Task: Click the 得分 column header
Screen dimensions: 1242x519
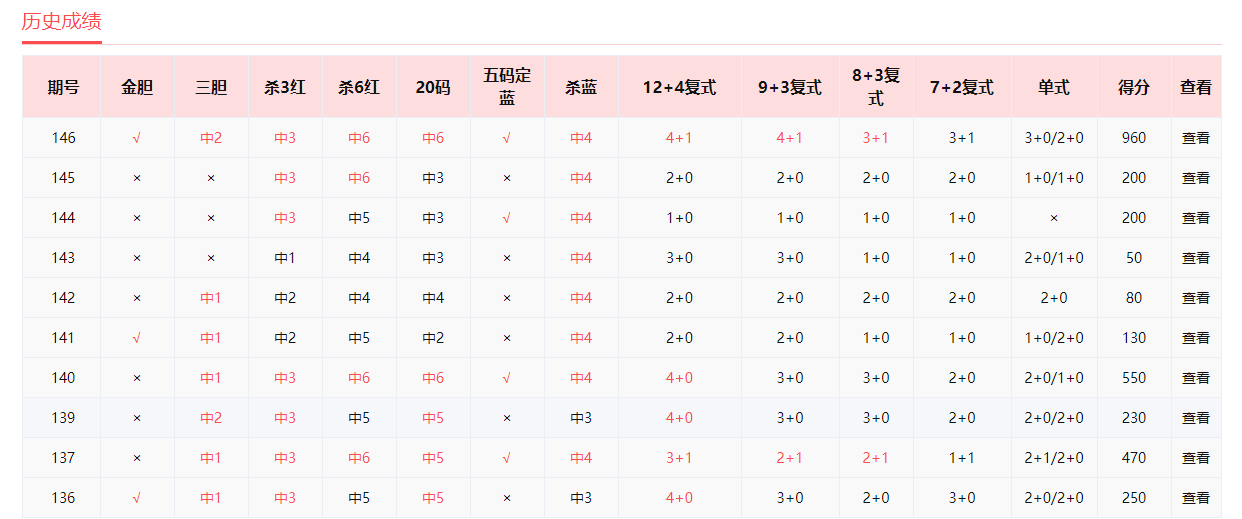Action: 1133,87
